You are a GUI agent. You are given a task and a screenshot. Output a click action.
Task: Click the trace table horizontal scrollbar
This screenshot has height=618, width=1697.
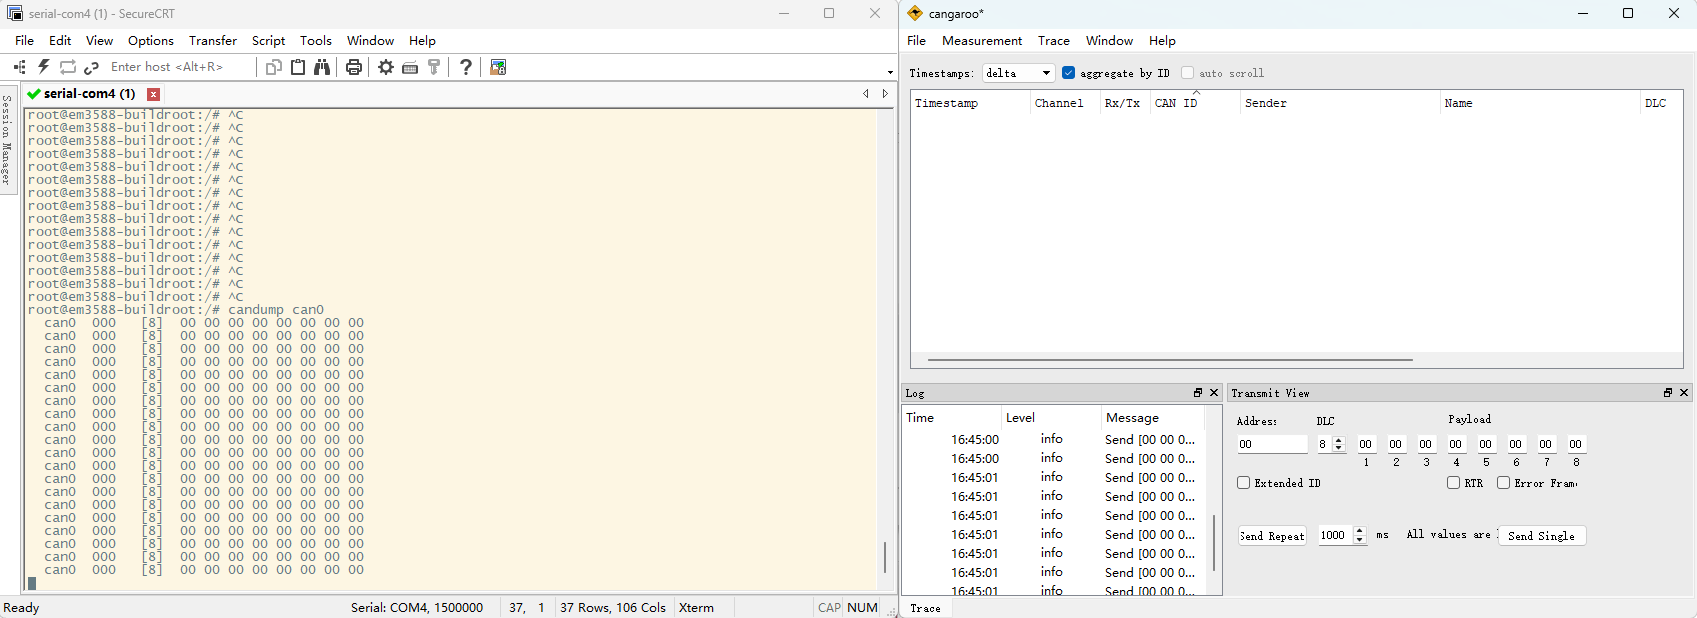(1170, 359)
